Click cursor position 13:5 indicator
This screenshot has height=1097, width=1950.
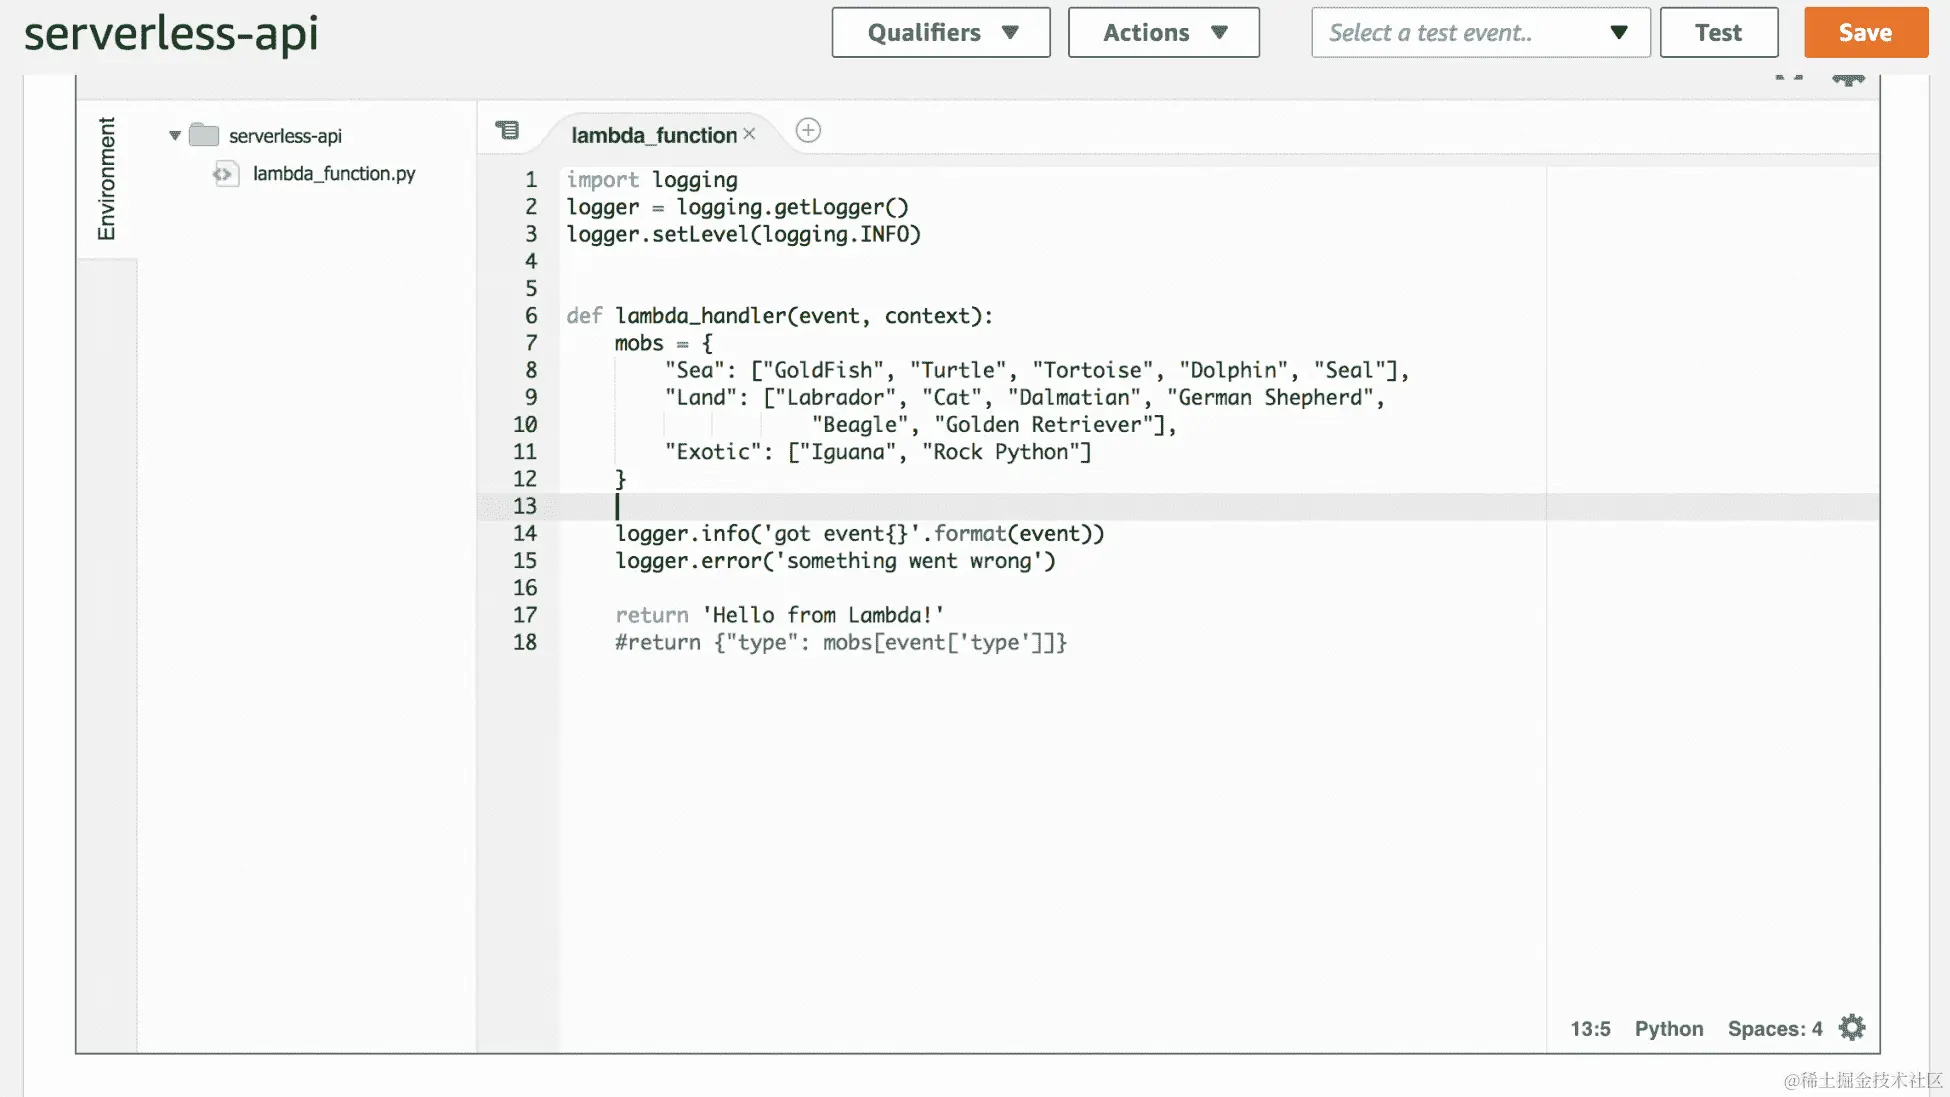coord(1590,1029)
